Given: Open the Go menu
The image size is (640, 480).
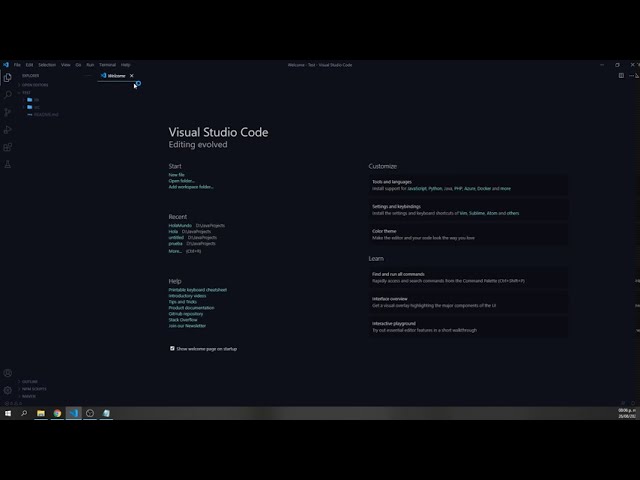Looking at the screenshot, I should 78,64.
